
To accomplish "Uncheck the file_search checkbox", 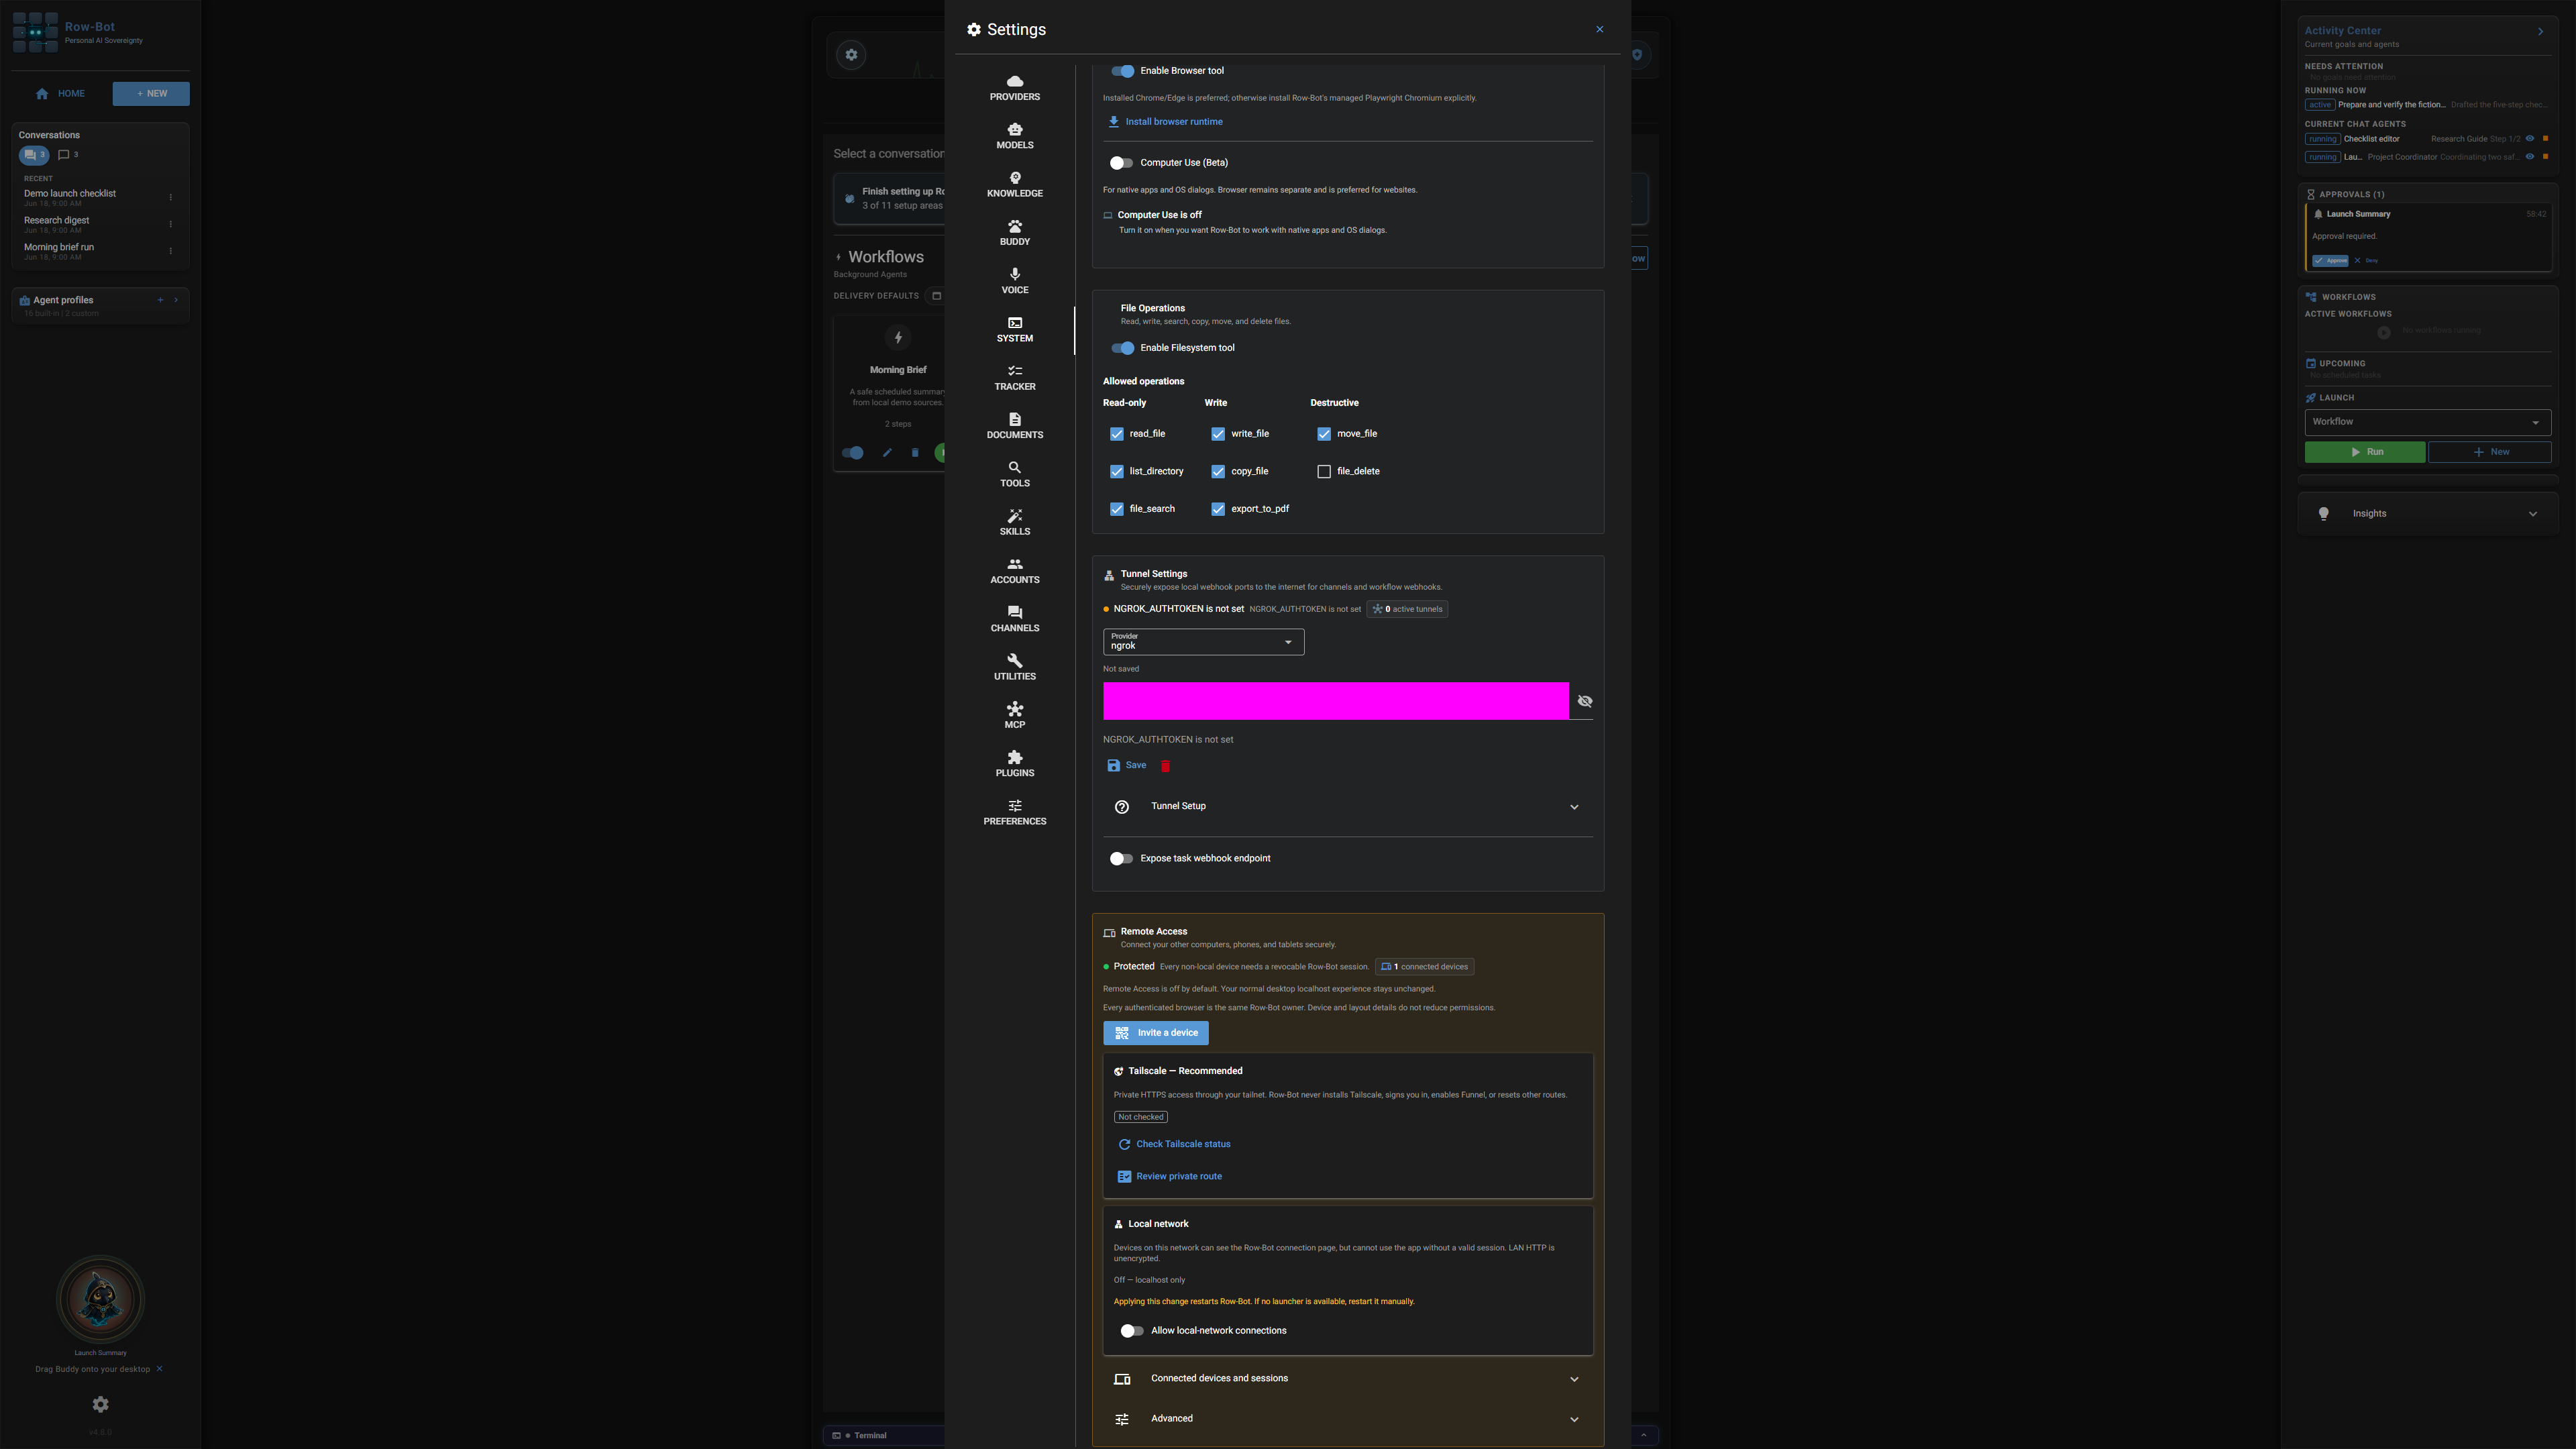I will pos(1116,509).
